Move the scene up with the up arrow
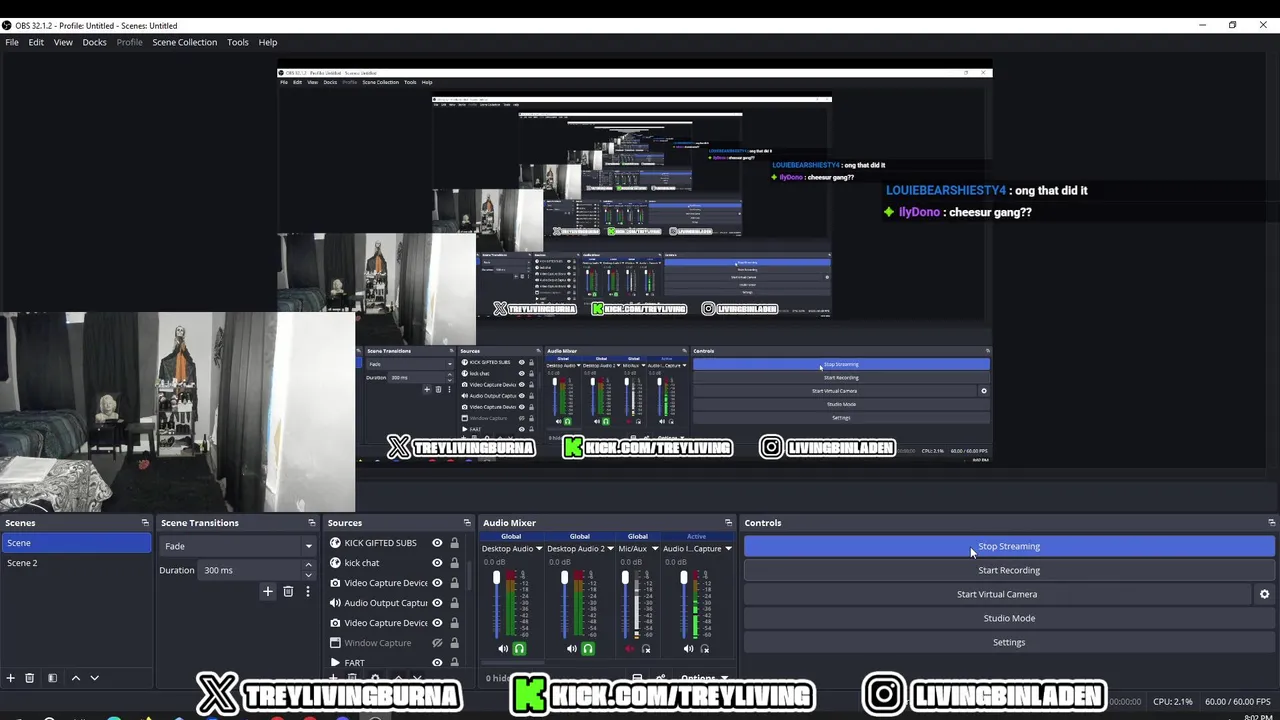This screenshot has height=720, width=1280. pos(75,678)
